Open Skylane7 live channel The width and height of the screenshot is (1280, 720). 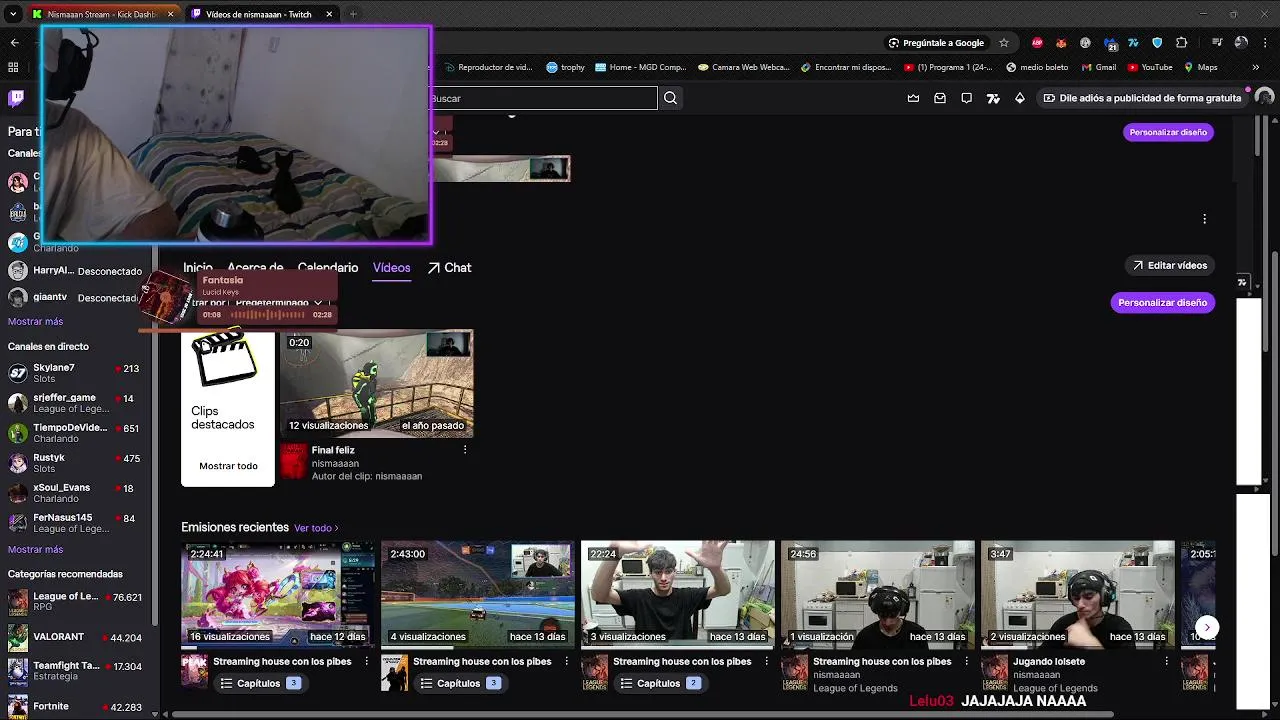74,373
